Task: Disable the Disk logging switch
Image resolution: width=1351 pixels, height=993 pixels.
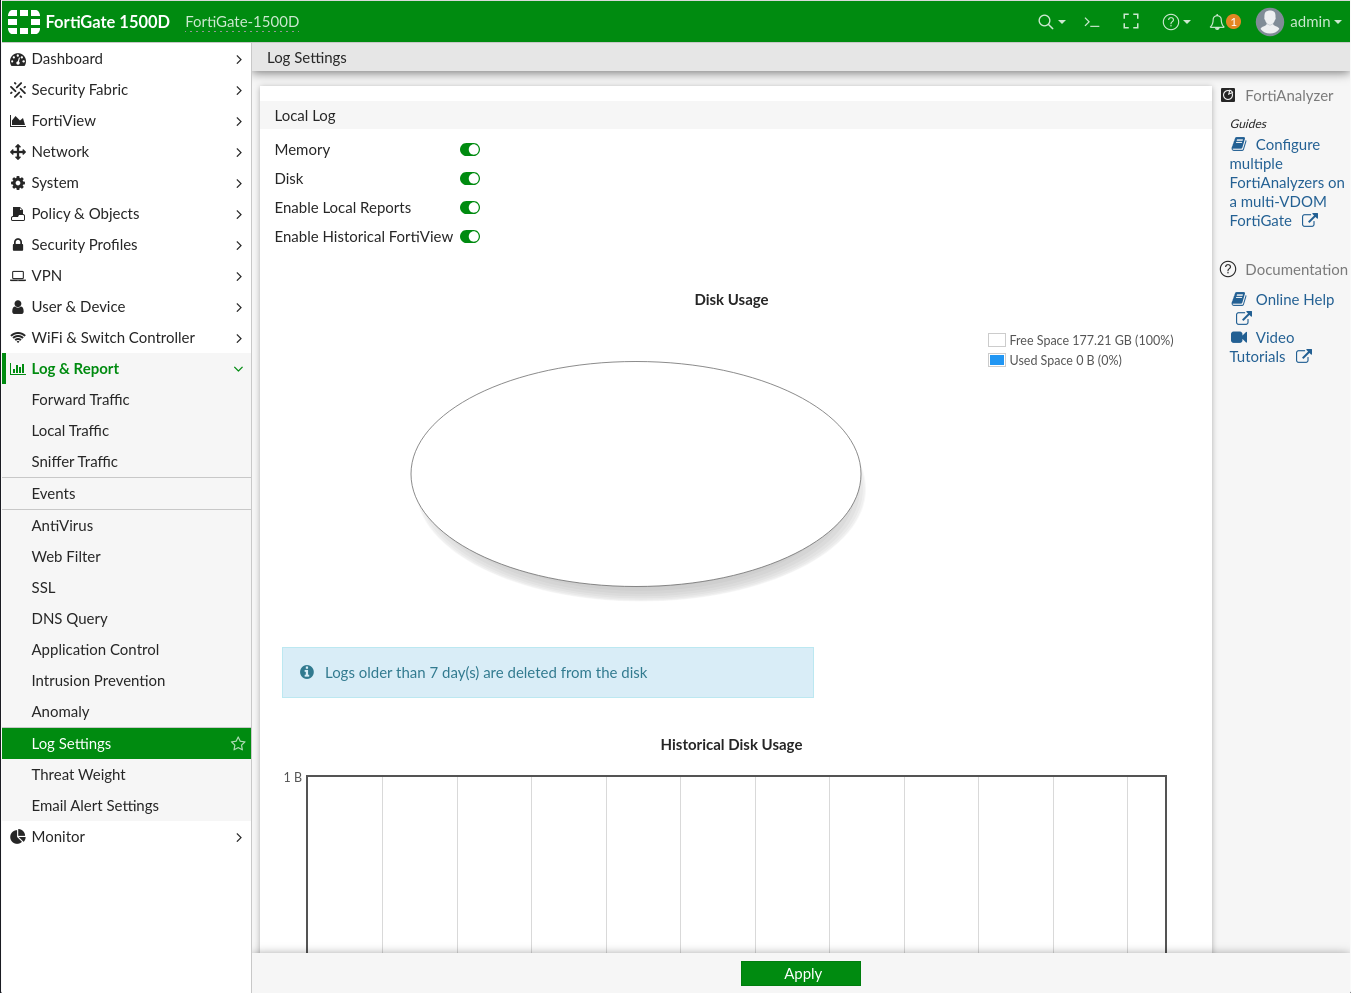Action: point(470,179)
